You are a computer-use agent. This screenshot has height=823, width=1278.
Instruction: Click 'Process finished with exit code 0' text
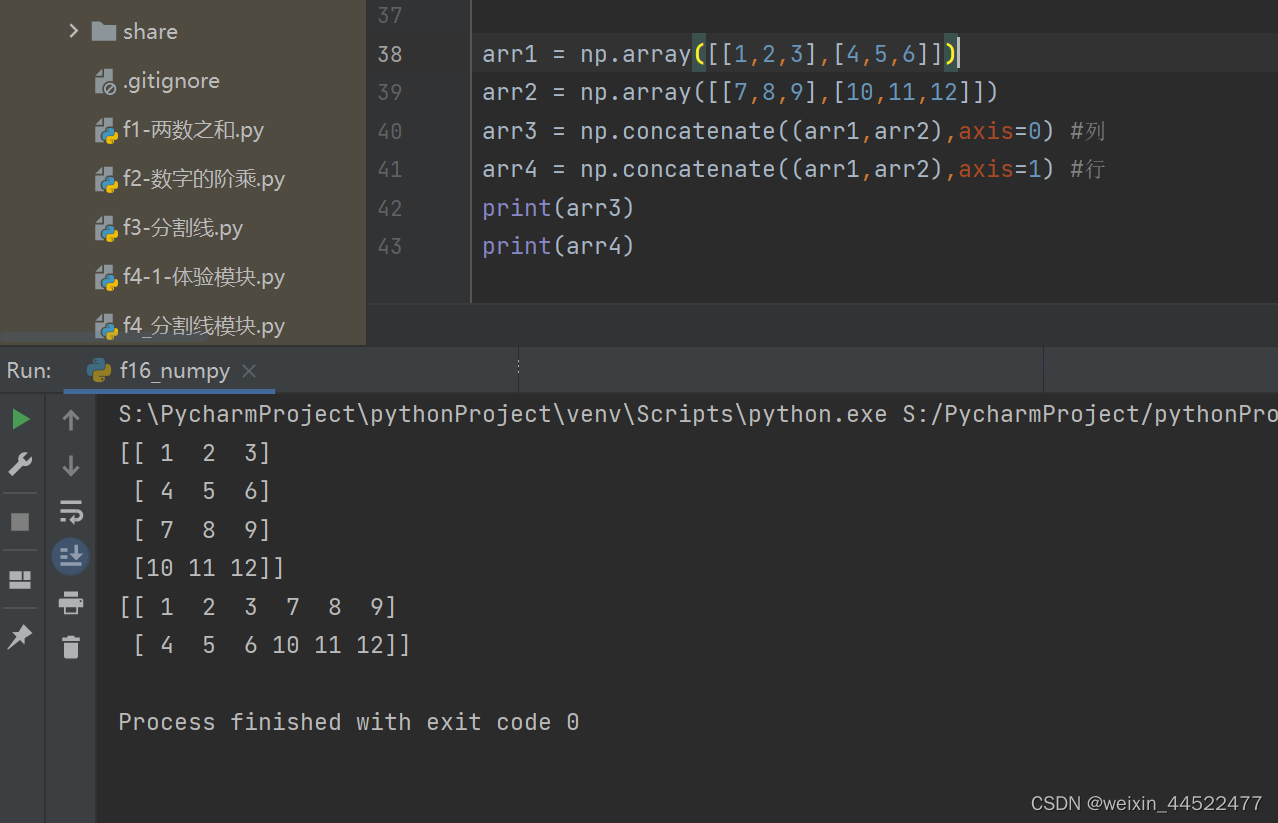point(348,722)
